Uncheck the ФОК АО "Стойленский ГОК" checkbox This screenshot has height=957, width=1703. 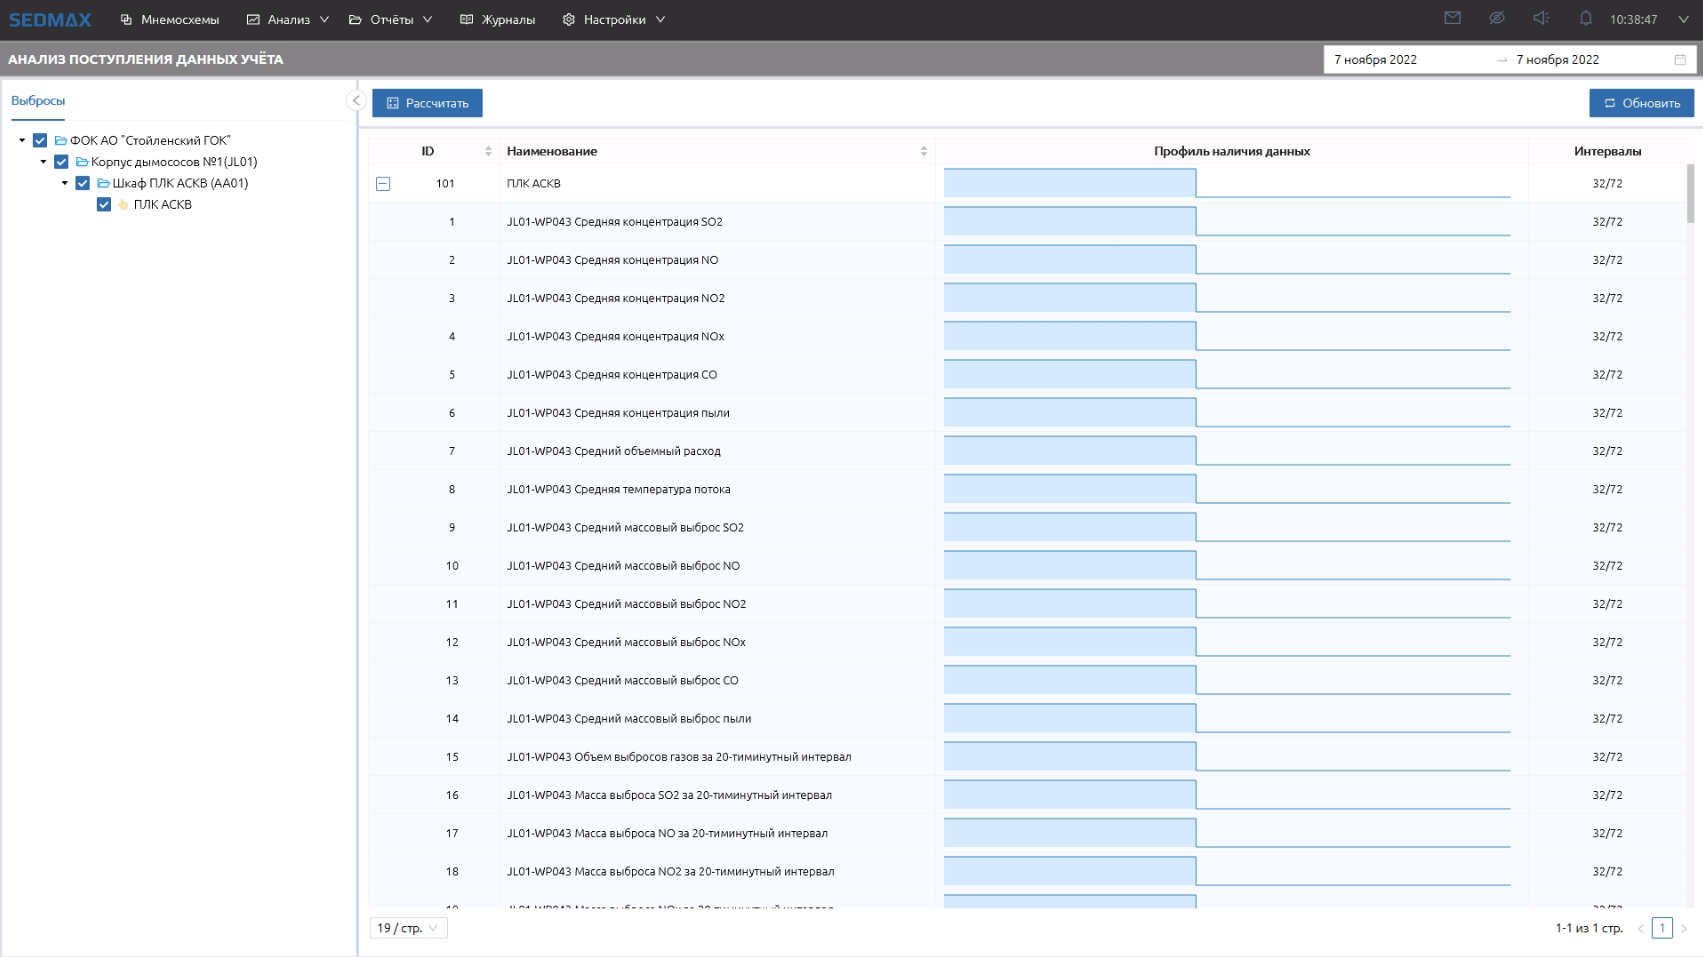click(40, 141)
